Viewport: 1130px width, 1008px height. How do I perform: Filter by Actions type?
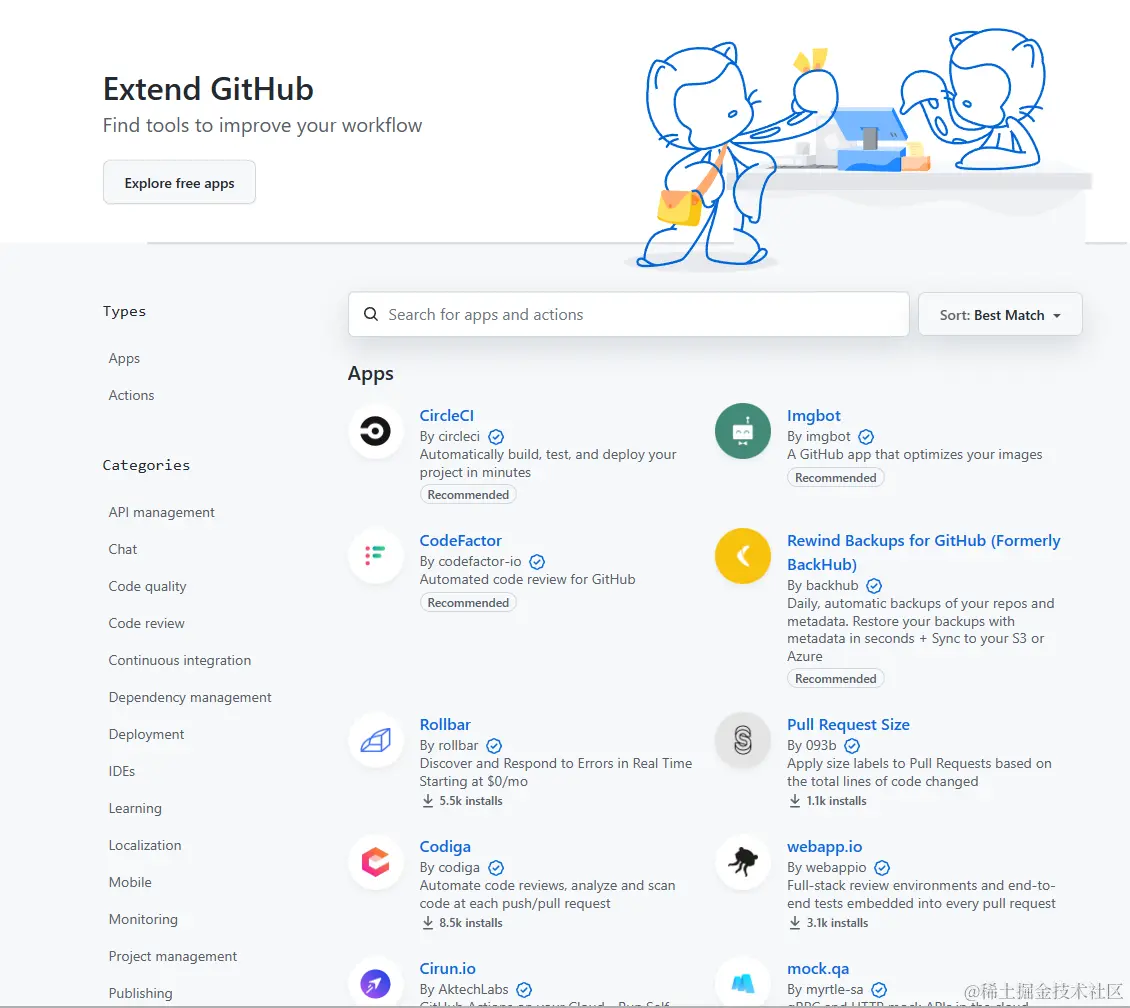coord(131,395)
